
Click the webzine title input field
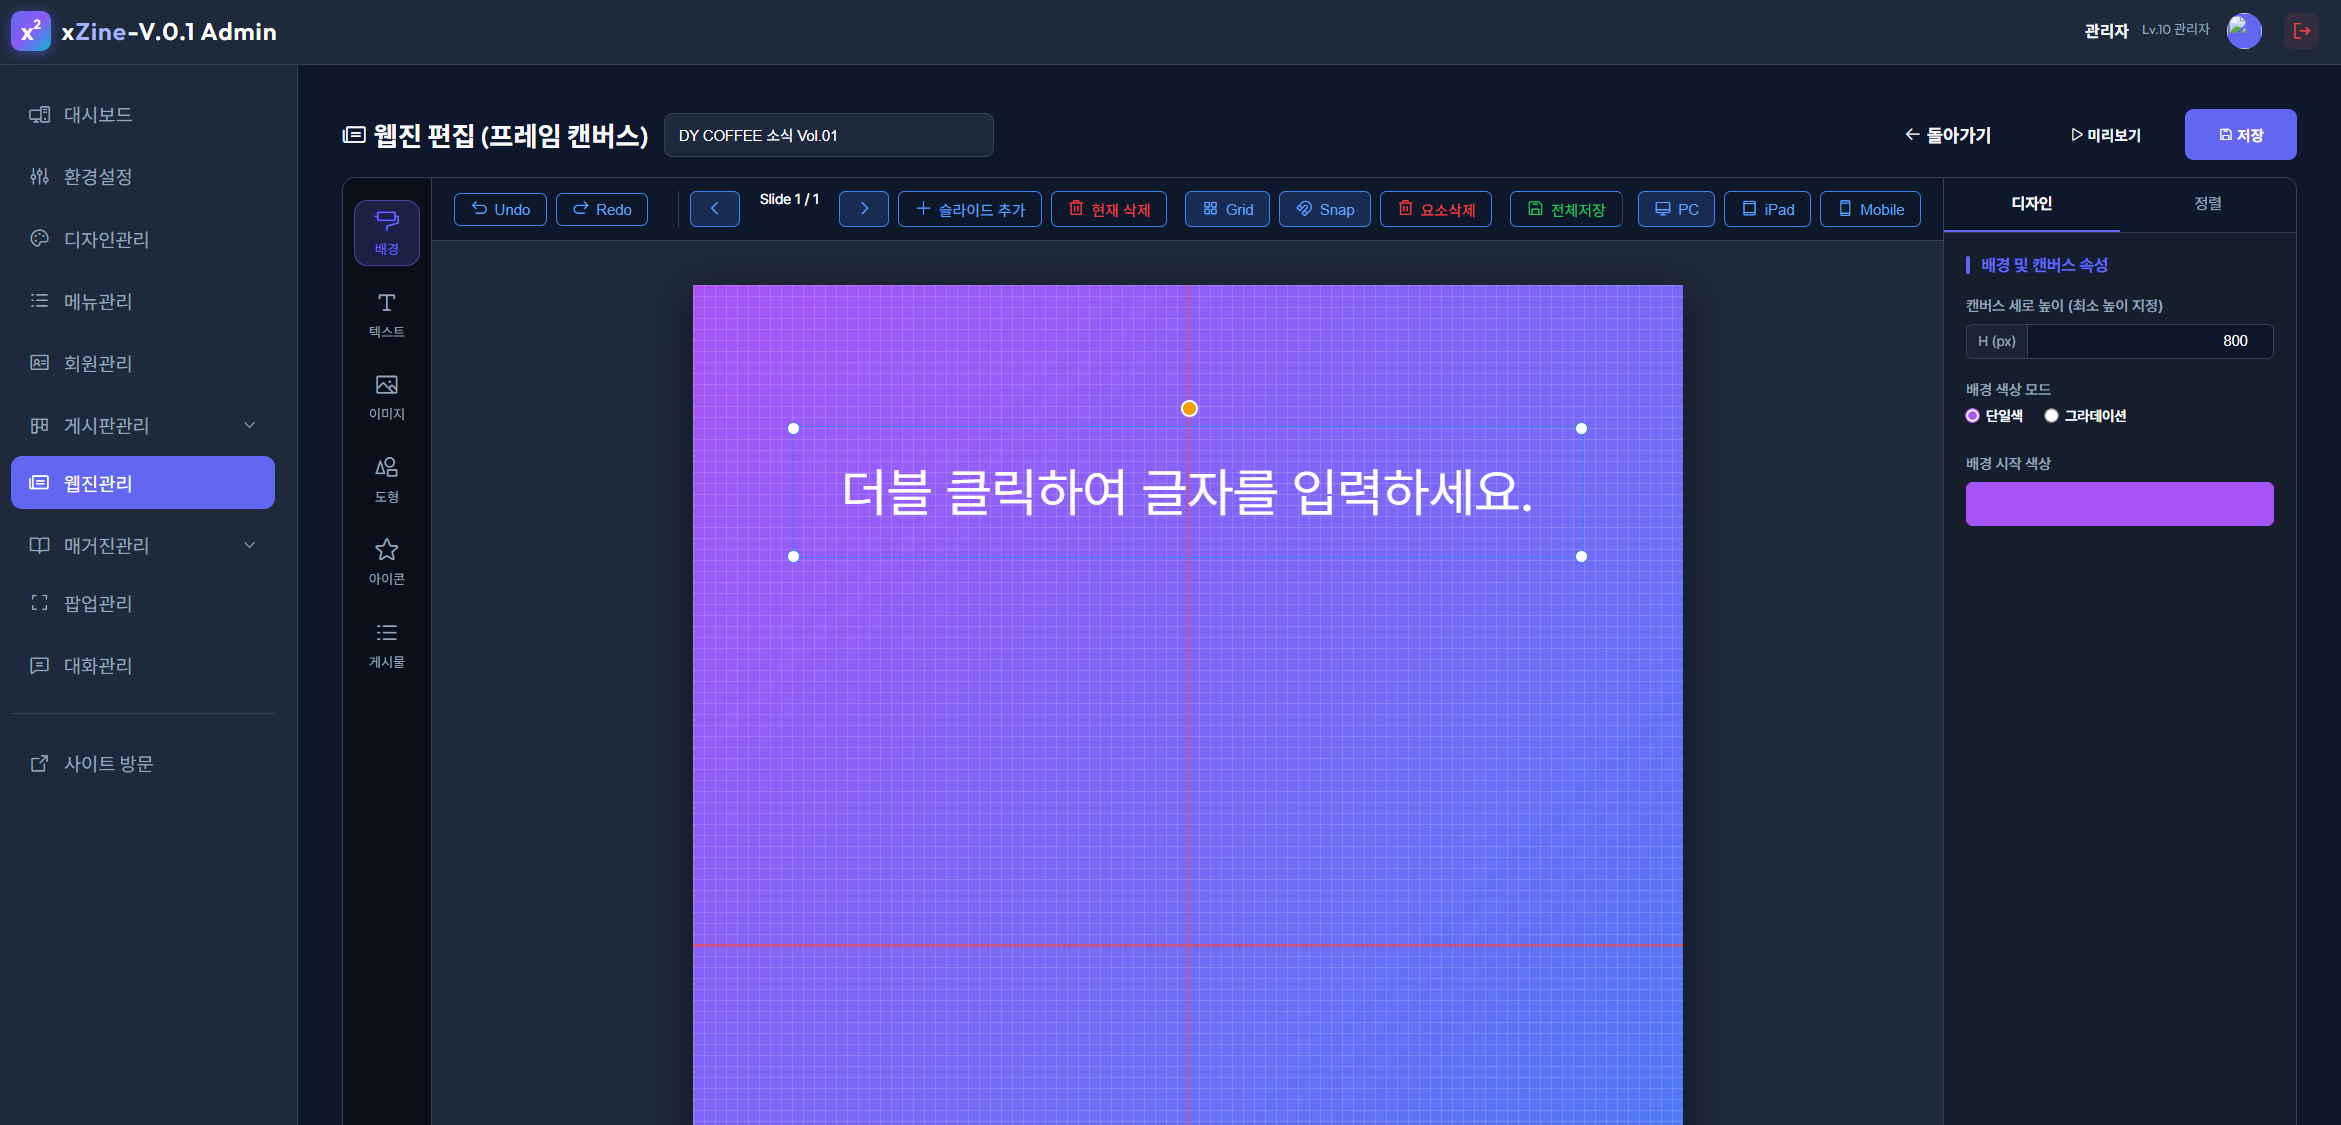[828, 135]
